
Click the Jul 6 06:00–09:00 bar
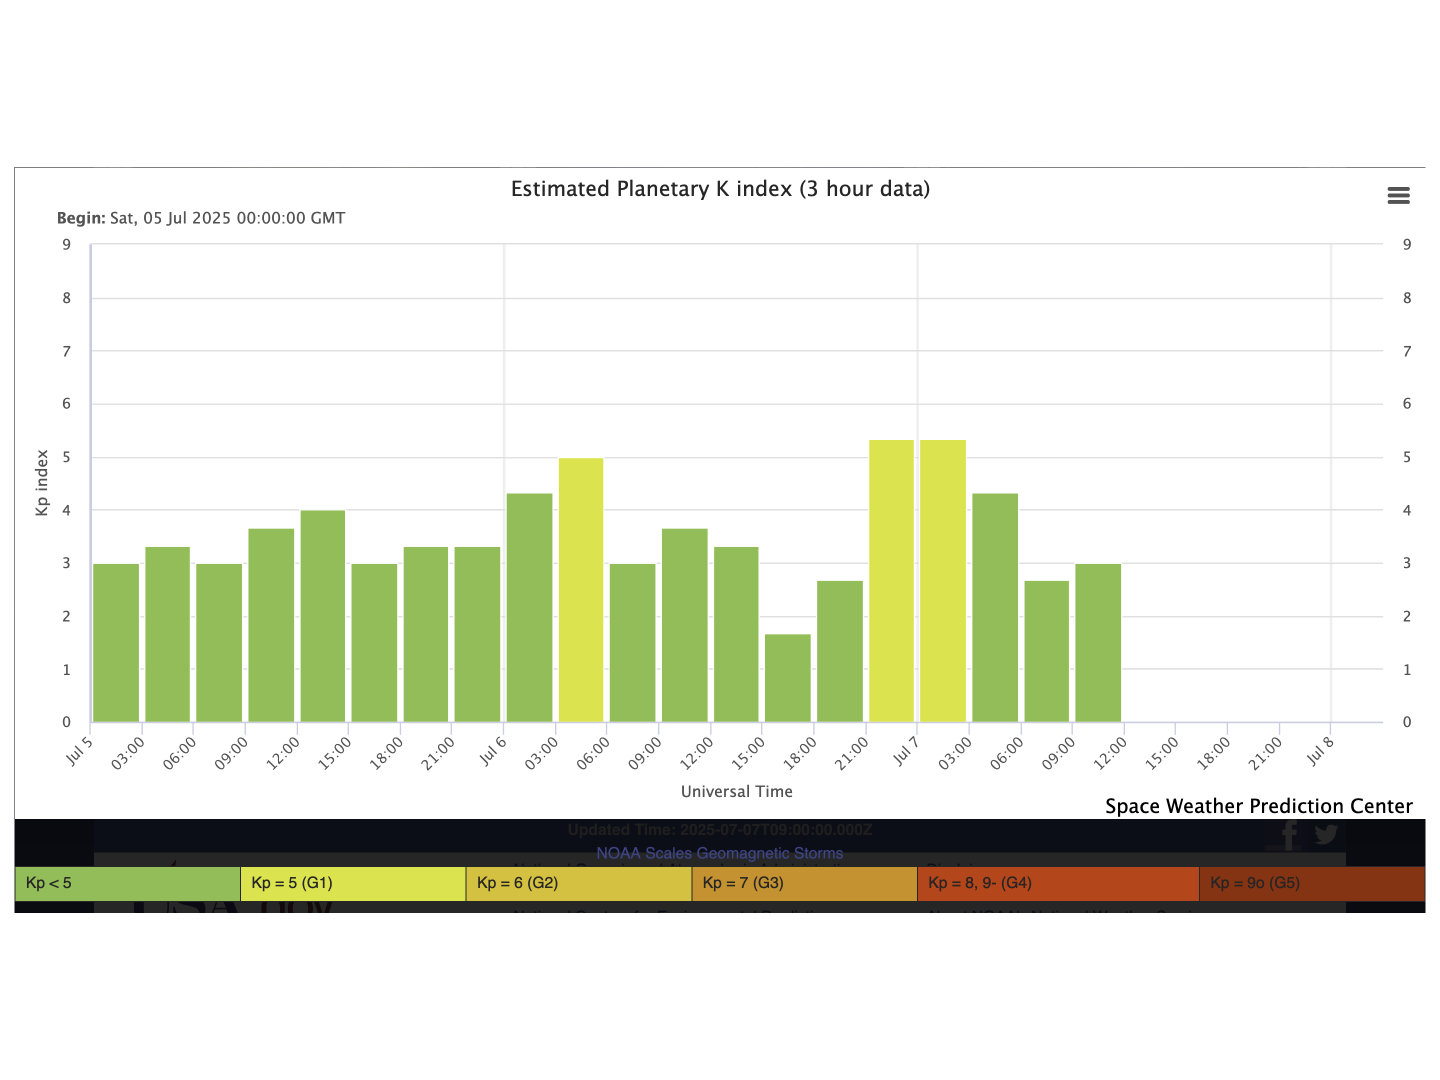(x=633, y=643)
